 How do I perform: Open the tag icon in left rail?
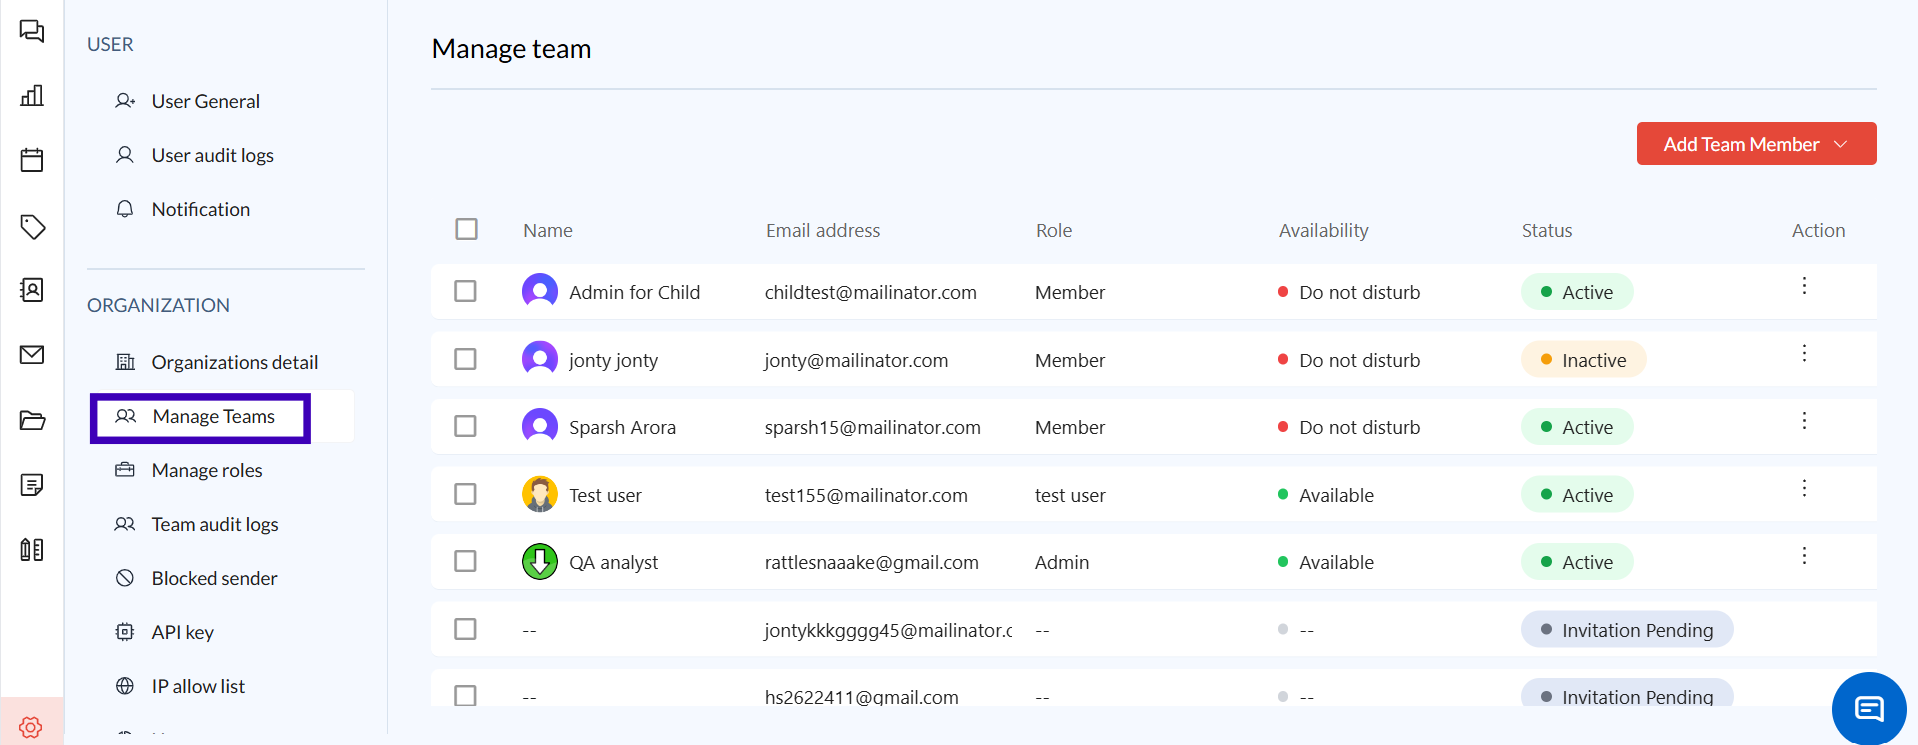pyautogui.click(x=32, y=227)
